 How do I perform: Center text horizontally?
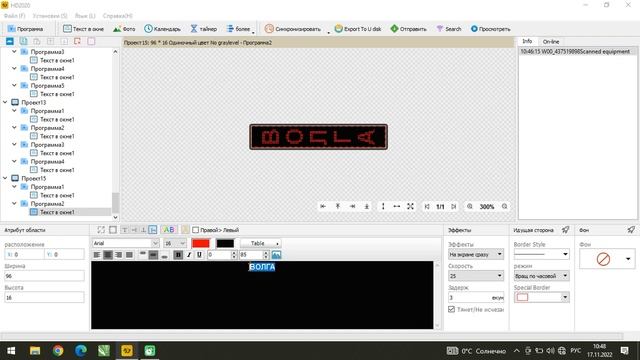(108, 255)
